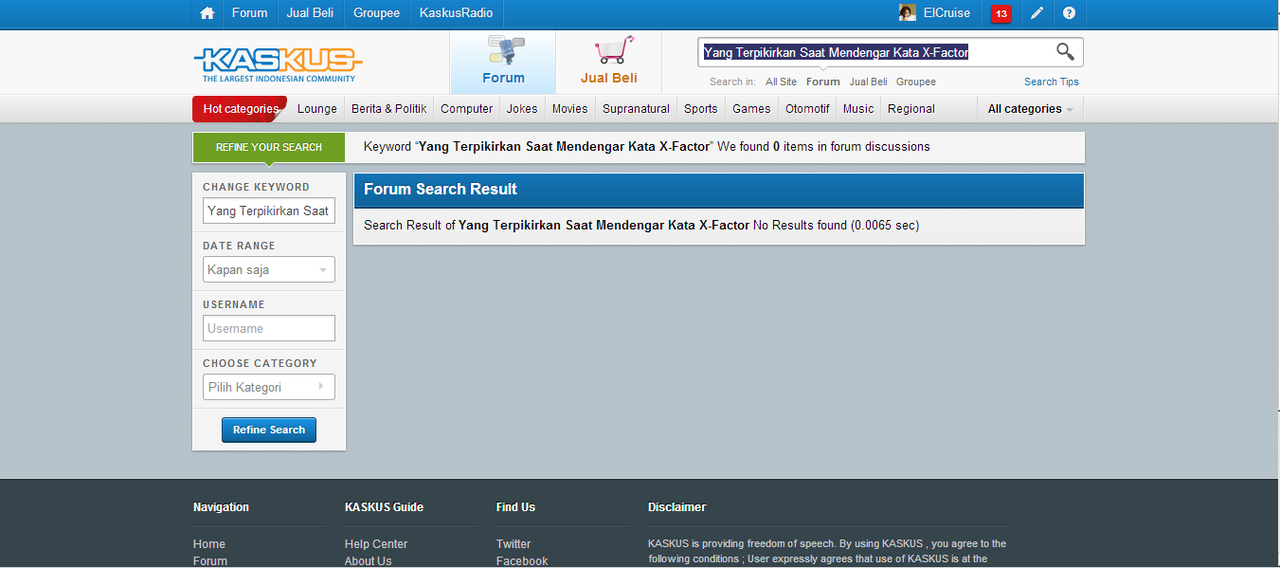Screen dimensions: 1280x568
Task: Open the Music category
Action: [x=858, y=109]
